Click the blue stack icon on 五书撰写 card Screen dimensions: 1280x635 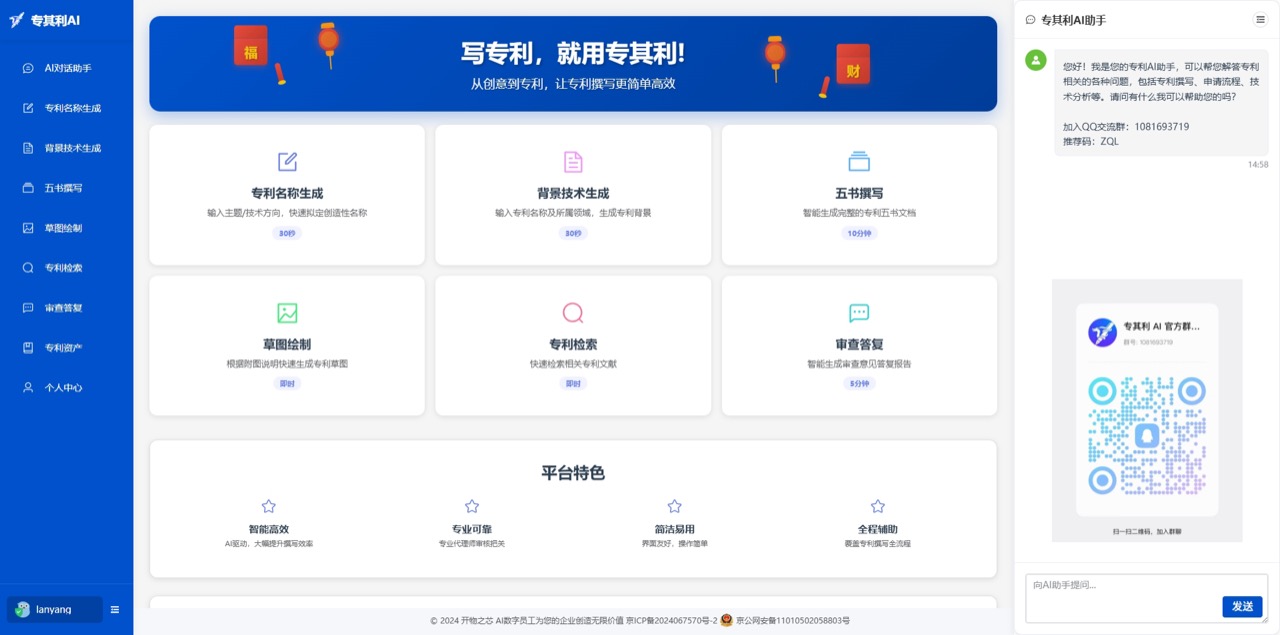click(x=859, y=162)
